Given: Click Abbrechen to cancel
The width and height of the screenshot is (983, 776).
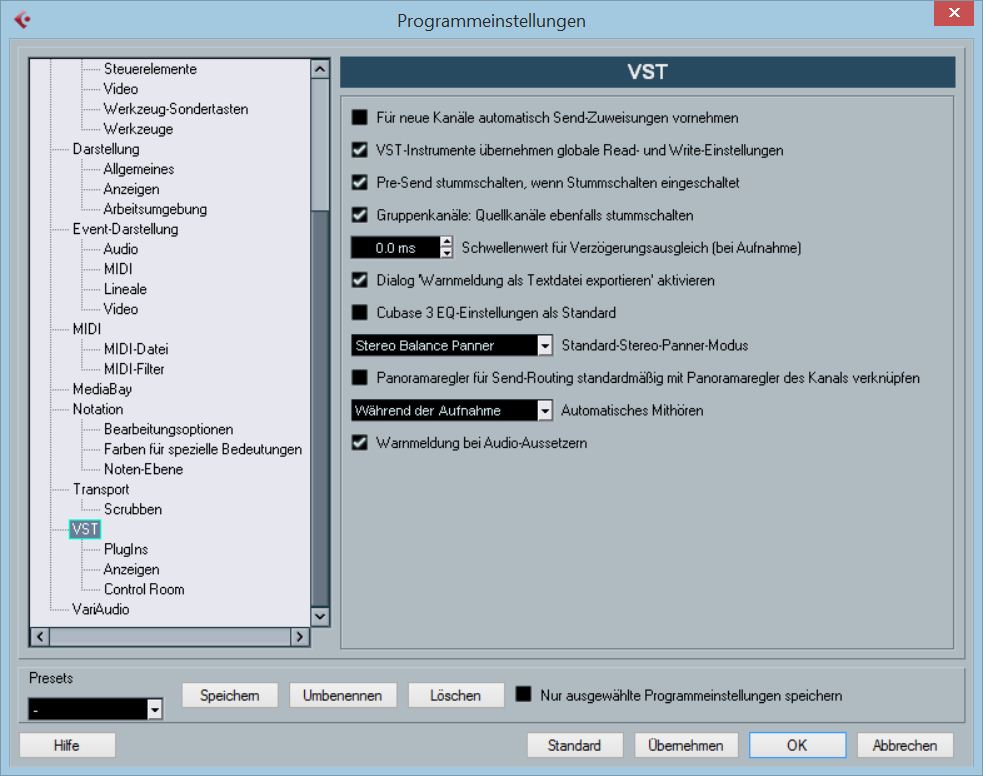Looking at the screenshot, I should pos(905,745).
